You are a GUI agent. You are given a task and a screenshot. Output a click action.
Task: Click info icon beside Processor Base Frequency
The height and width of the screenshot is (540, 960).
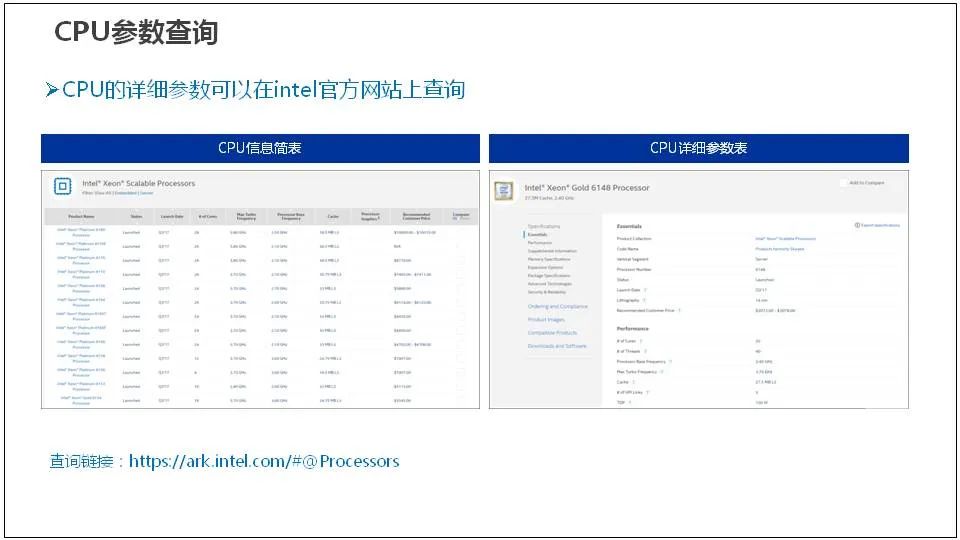point(670,361)
